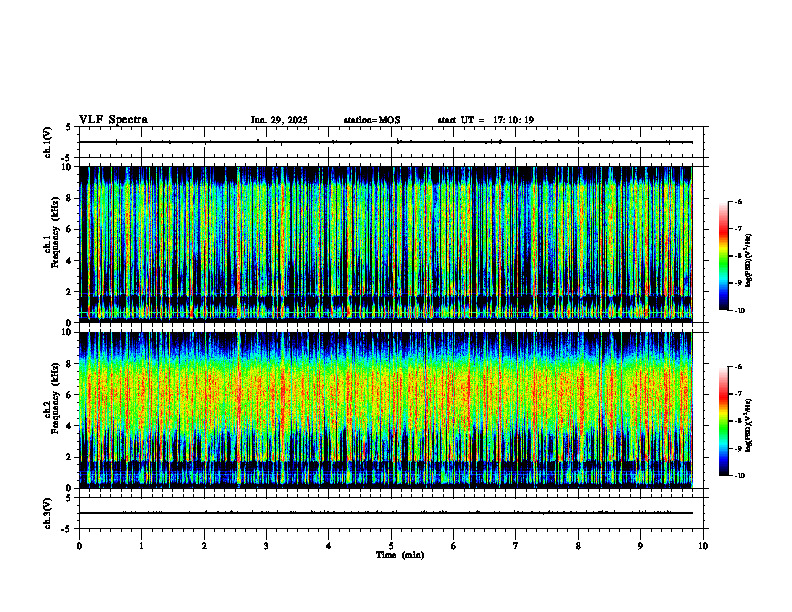Screen dimensions: 792x612
Task: Click the ch.2 spectrogram panel
Action: tap(386, 410)
